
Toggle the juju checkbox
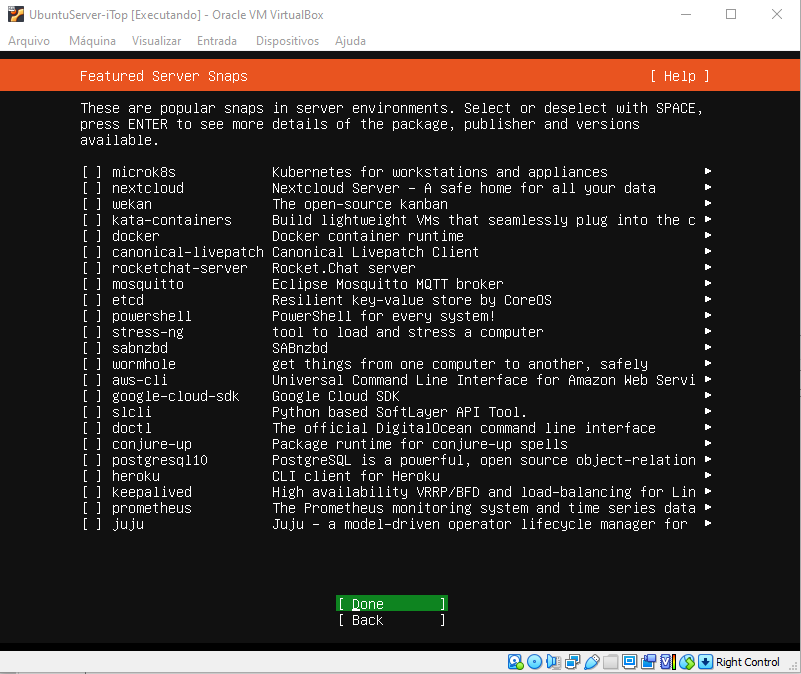(x=91, y=524)
